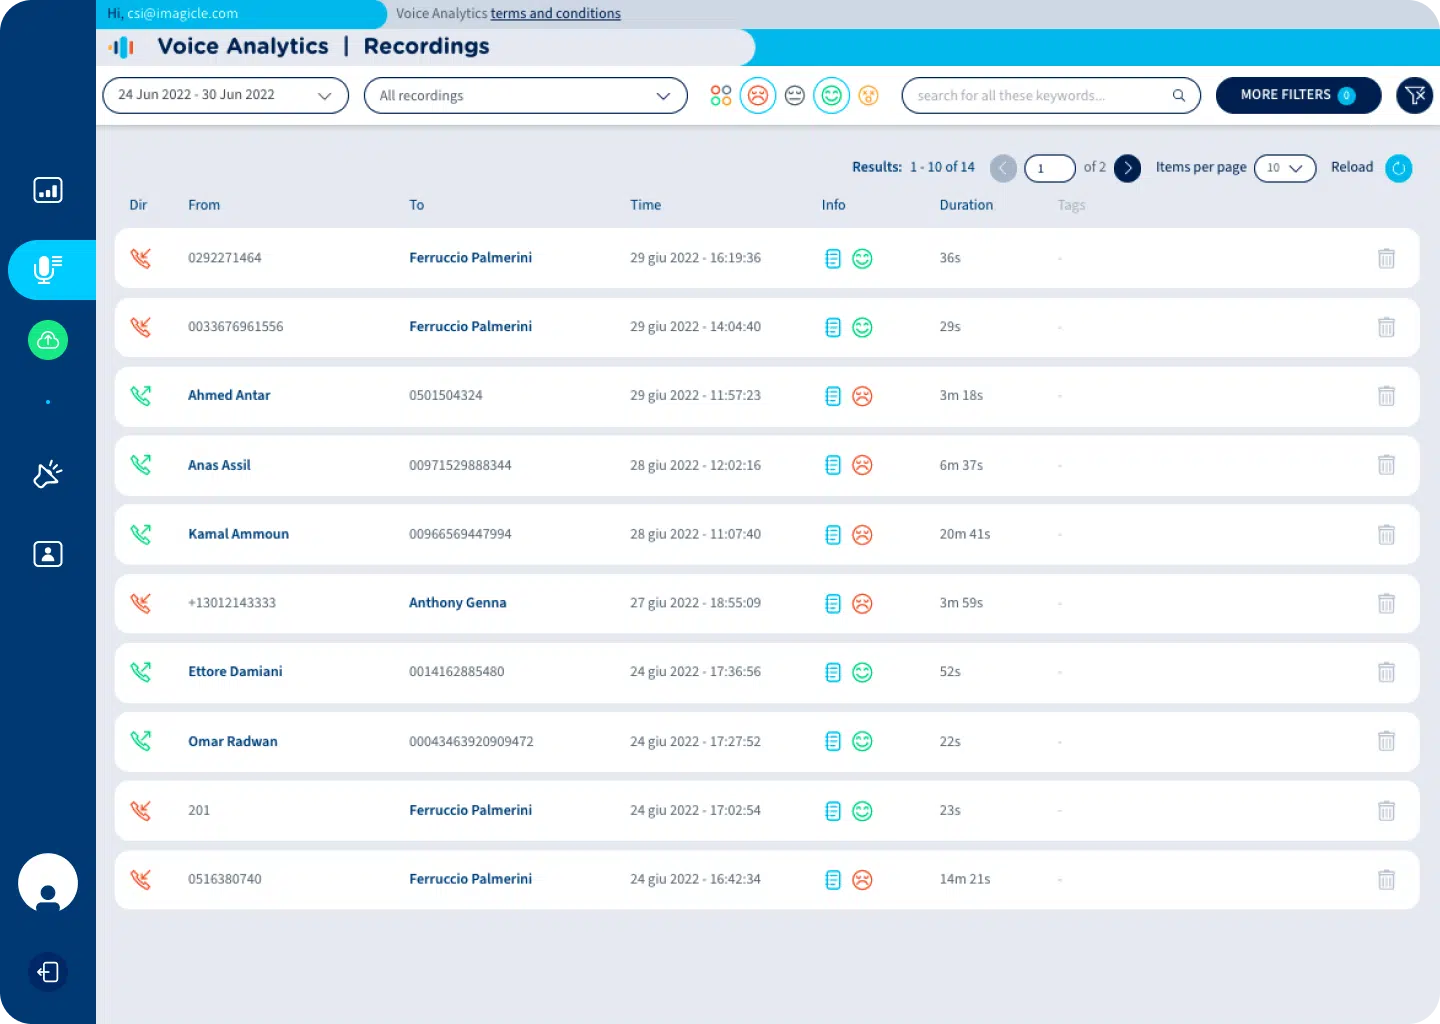This screenshot has height=1024, width=1440.
Task: Toggle the positive sentiment green face filter
Action: click(x=831, y=96)
